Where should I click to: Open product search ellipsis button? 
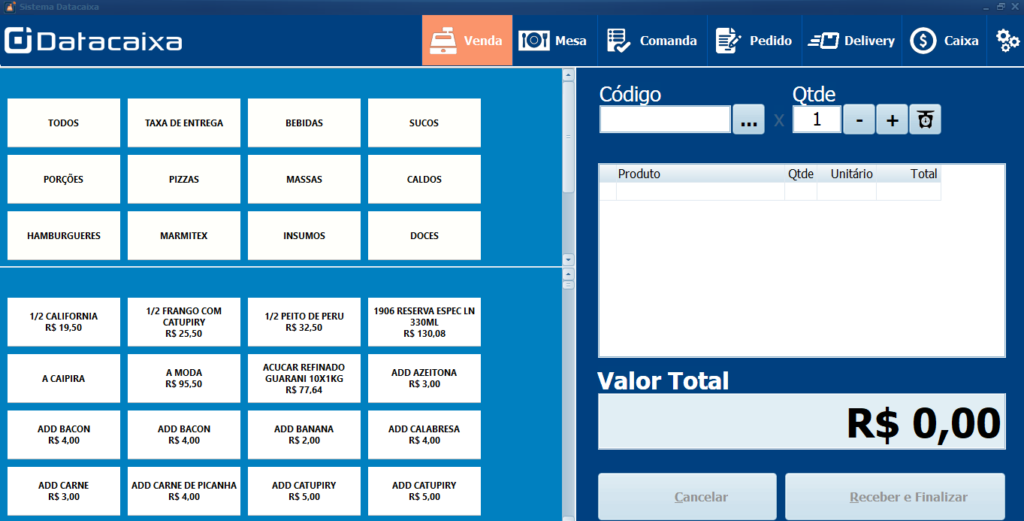pos(748,119)
